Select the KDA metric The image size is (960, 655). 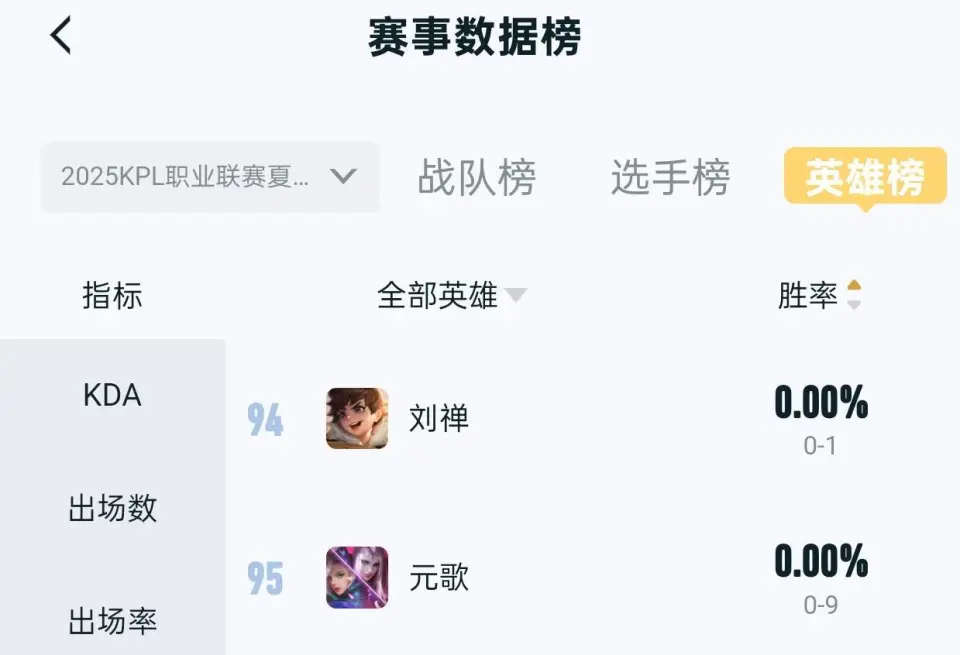coord(112,395)
